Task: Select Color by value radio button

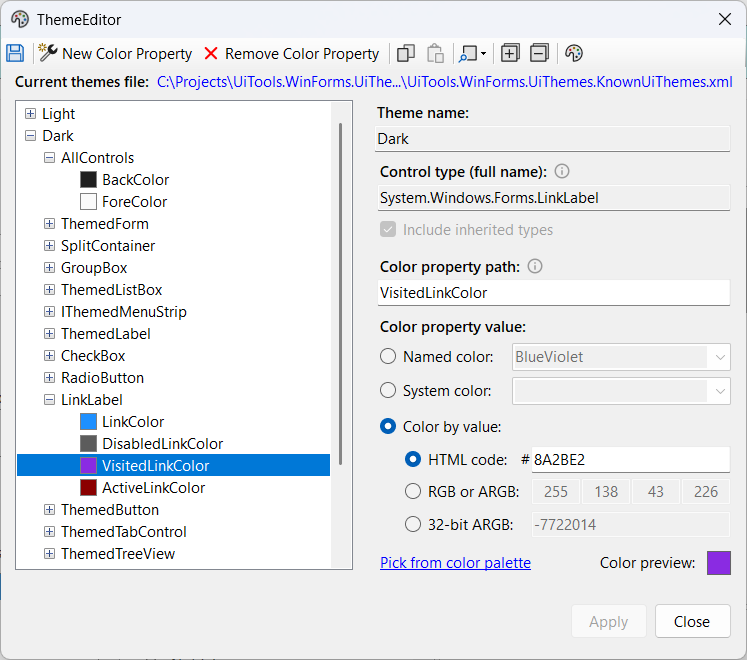Action: 388,426
